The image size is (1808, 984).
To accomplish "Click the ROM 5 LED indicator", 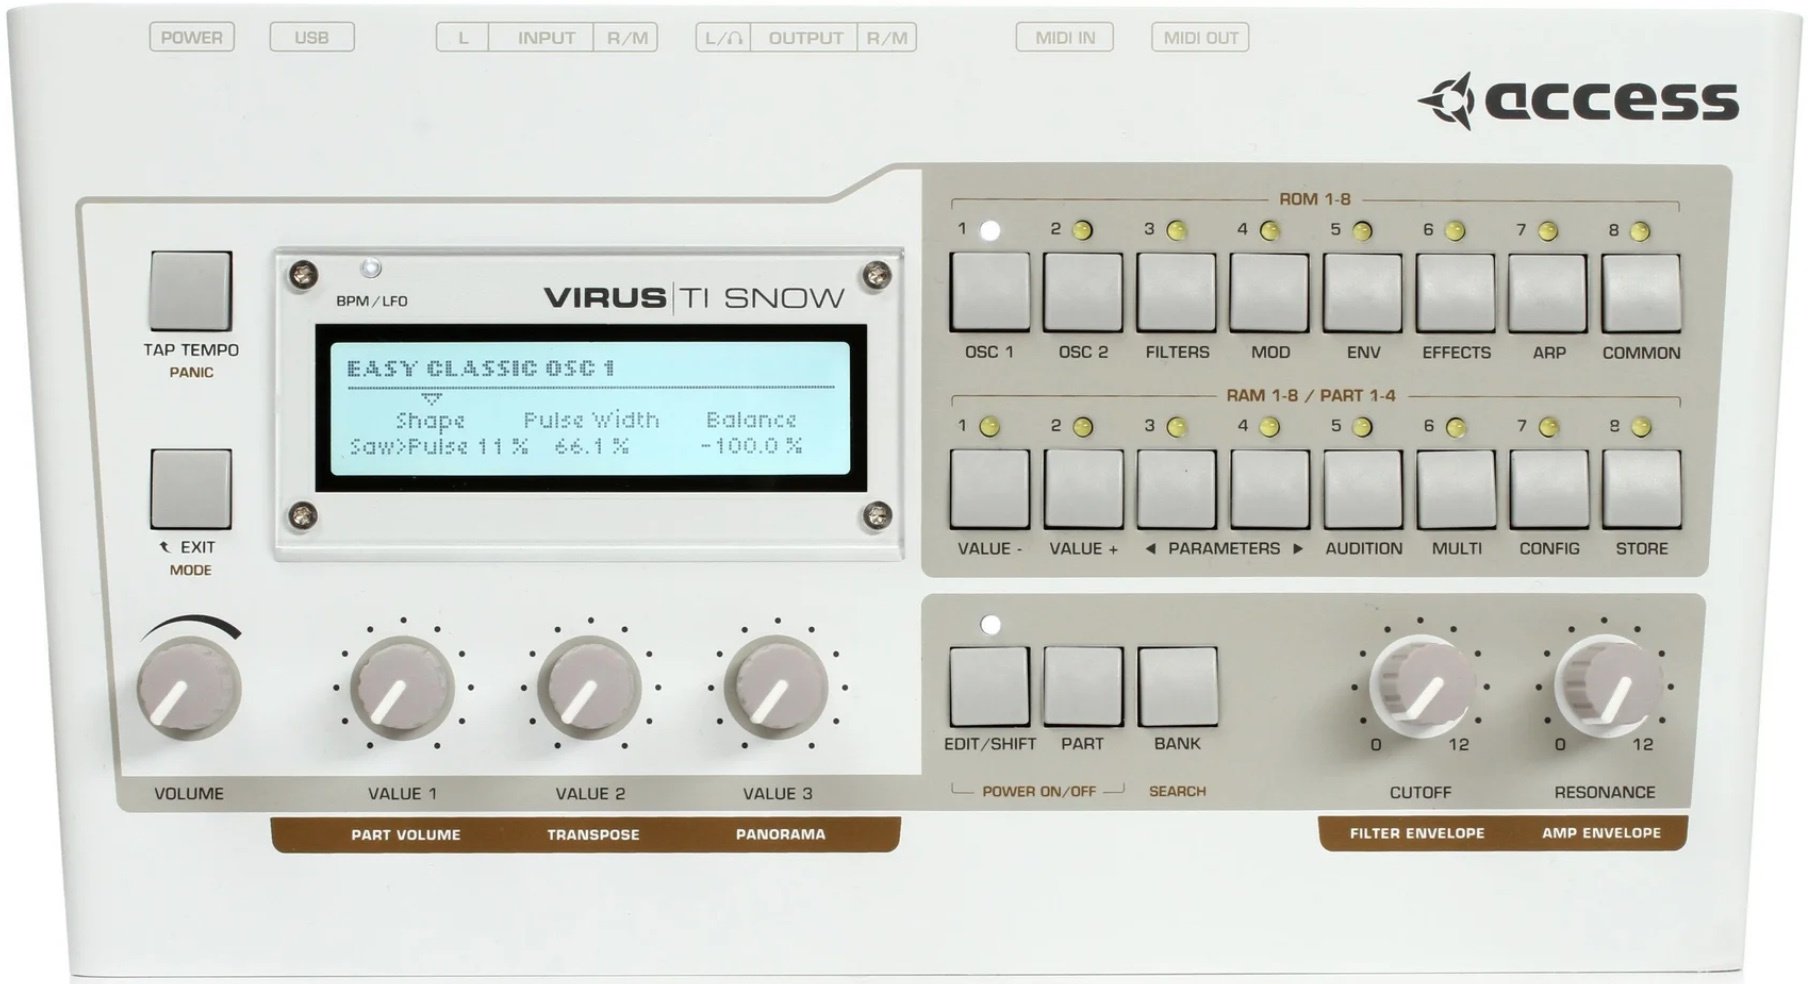I will [1362, 231].
